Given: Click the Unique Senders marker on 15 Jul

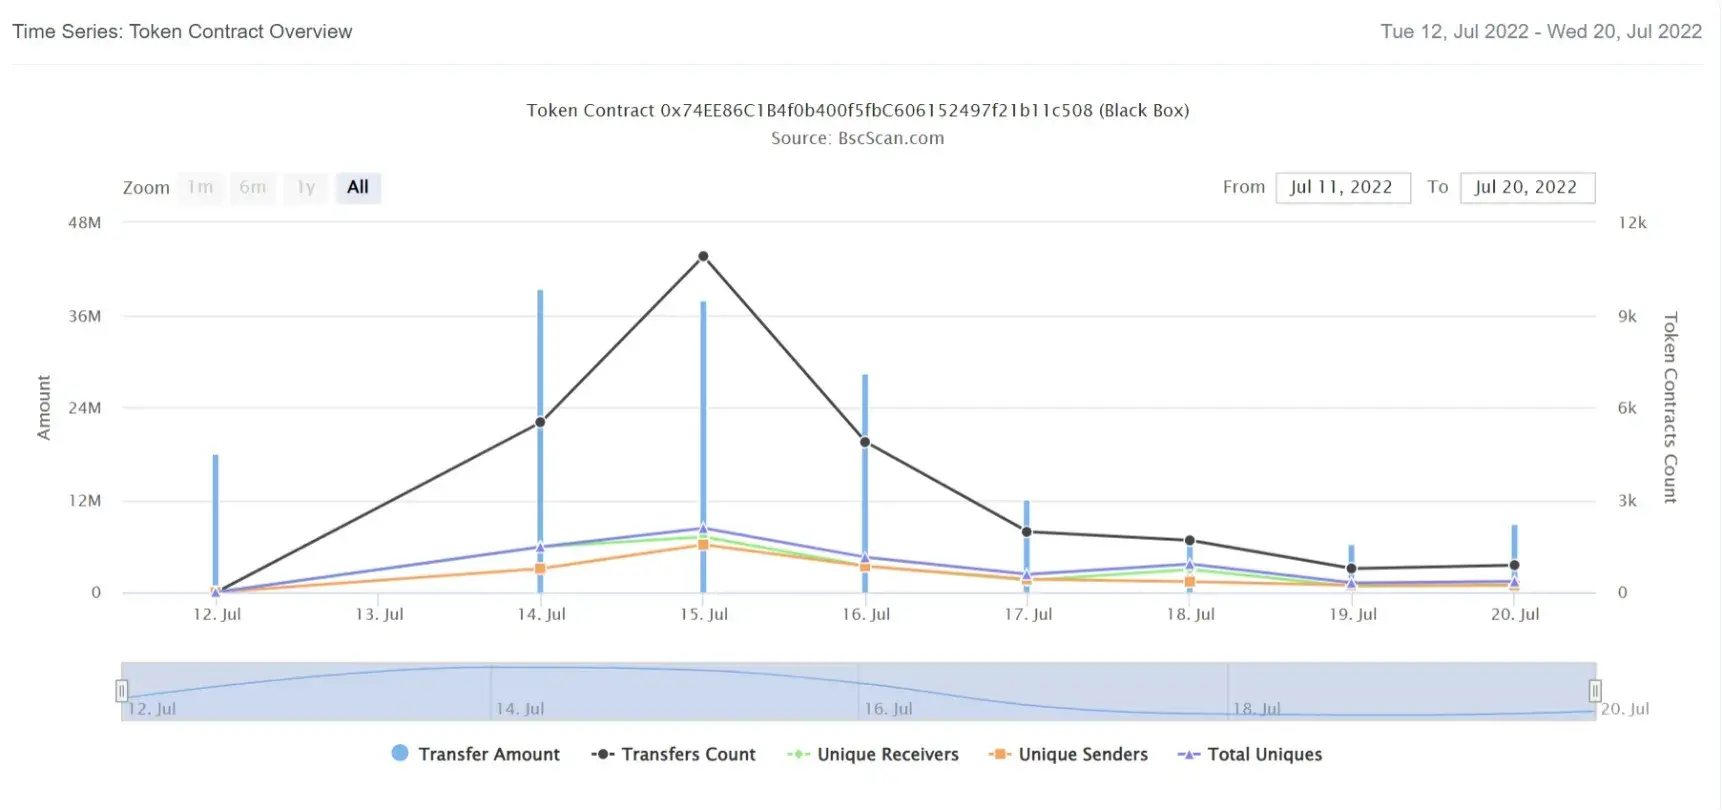Looking at the screenshot, I should pos(703,545).
